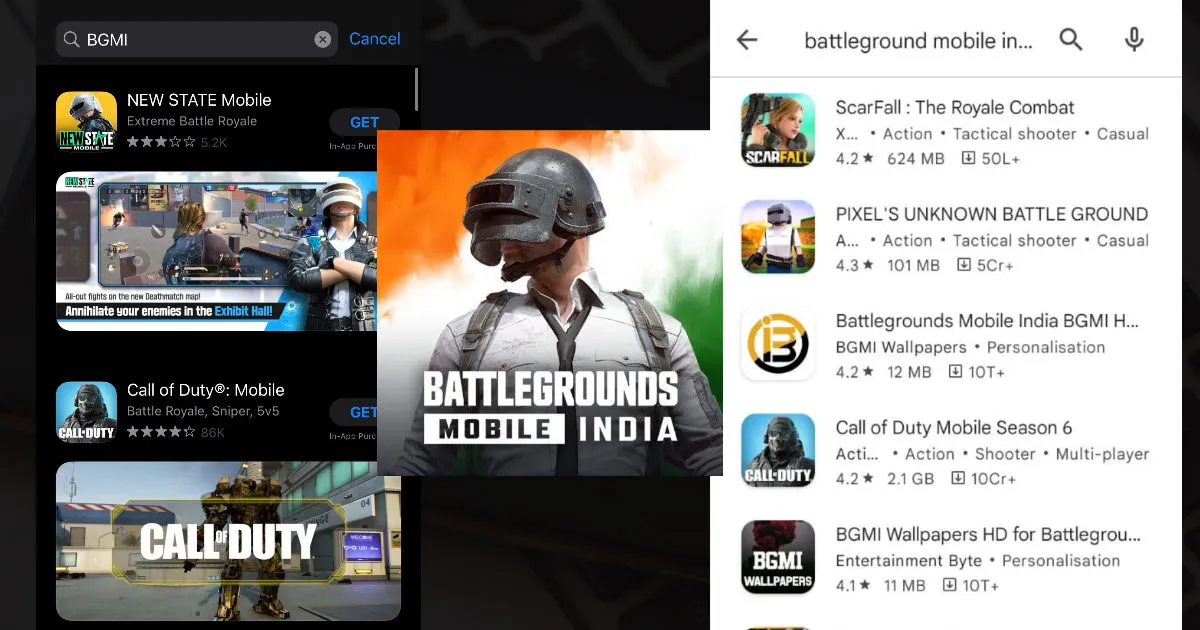
Task: Open PIXEL'S UNKNOWN BATTLE GROUND app icon
Action: [x=777, y=237]
